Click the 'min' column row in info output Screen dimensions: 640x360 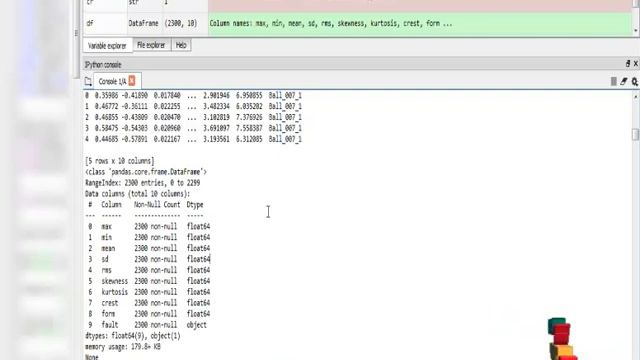(x=149, y=238)
